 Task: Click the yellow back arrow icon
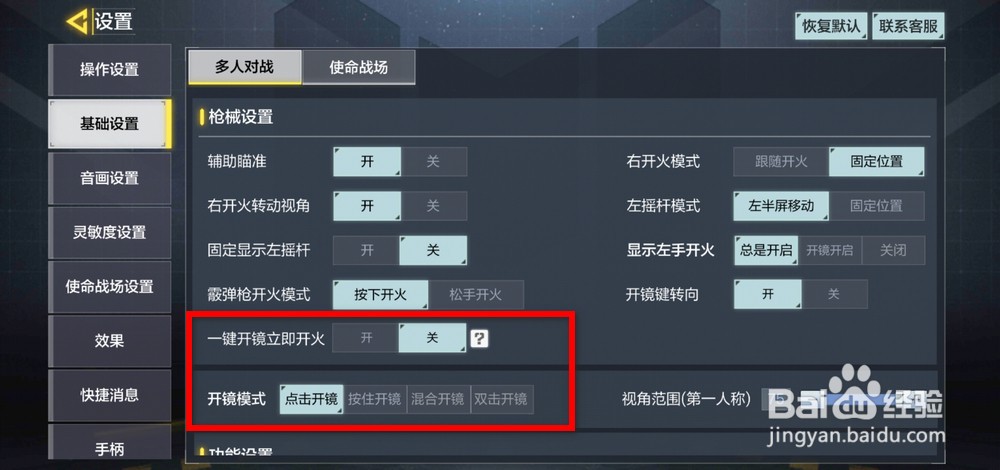[x=78, y=22]
